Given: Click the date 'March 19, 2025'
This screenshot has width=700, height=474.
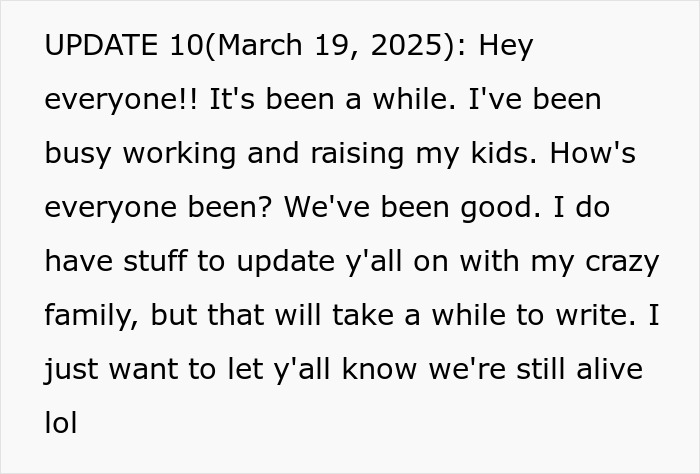Looking at the screenshot, I should point(332,46).
